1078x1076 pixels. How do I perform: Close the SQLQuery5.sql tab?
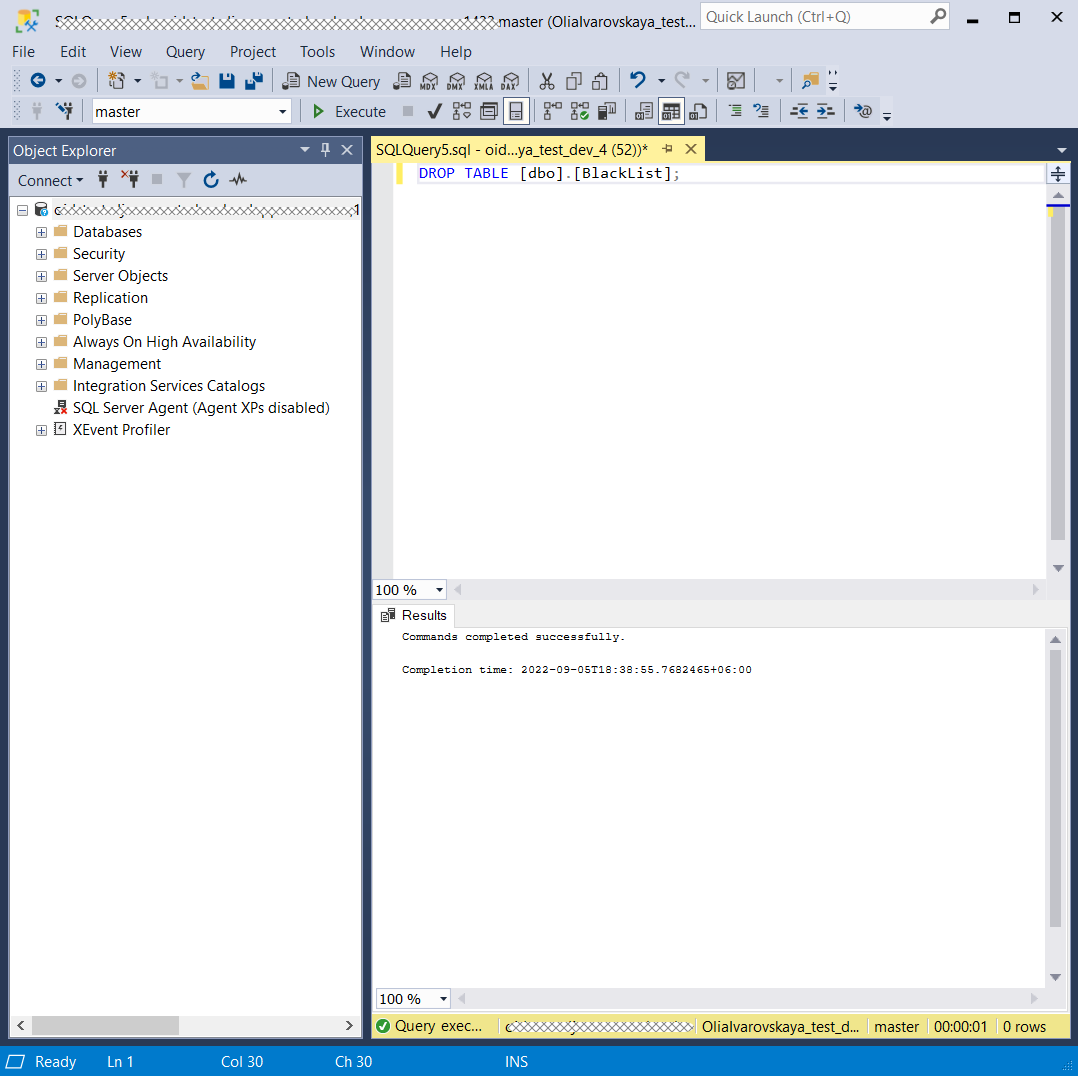(691, 149)
